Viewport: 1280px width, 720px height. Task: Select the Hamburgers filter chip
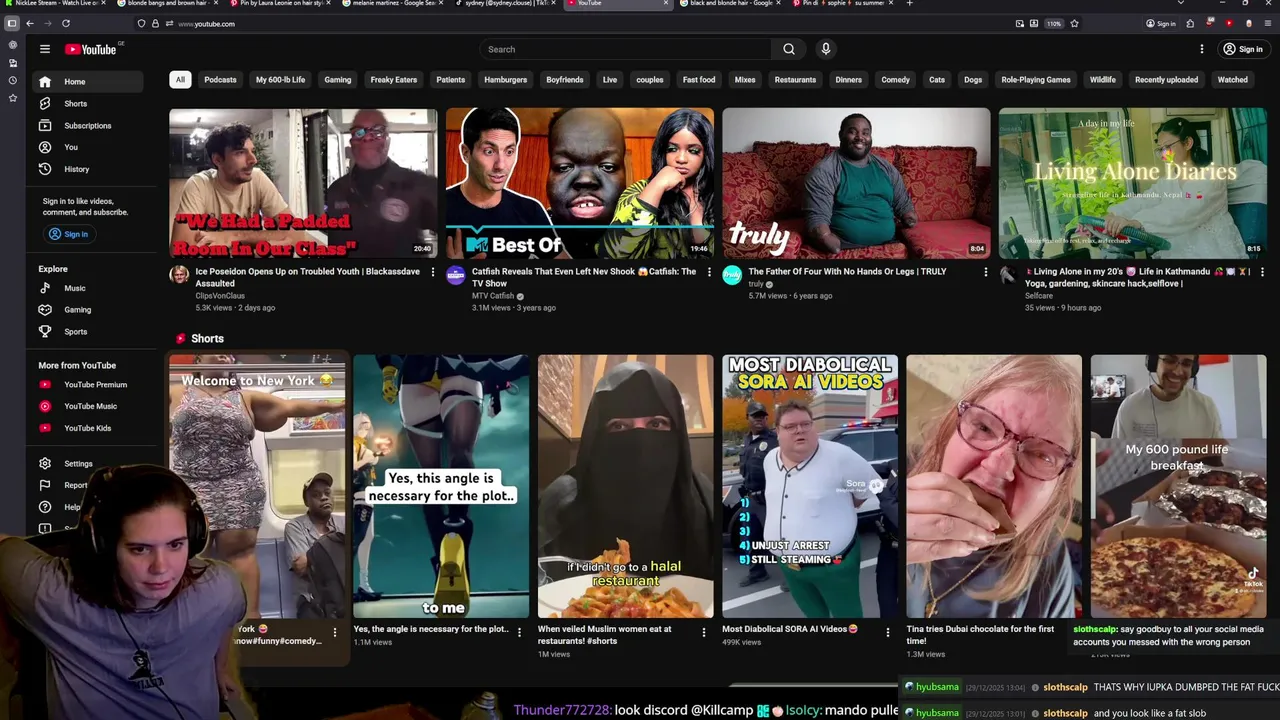[505, 80]
